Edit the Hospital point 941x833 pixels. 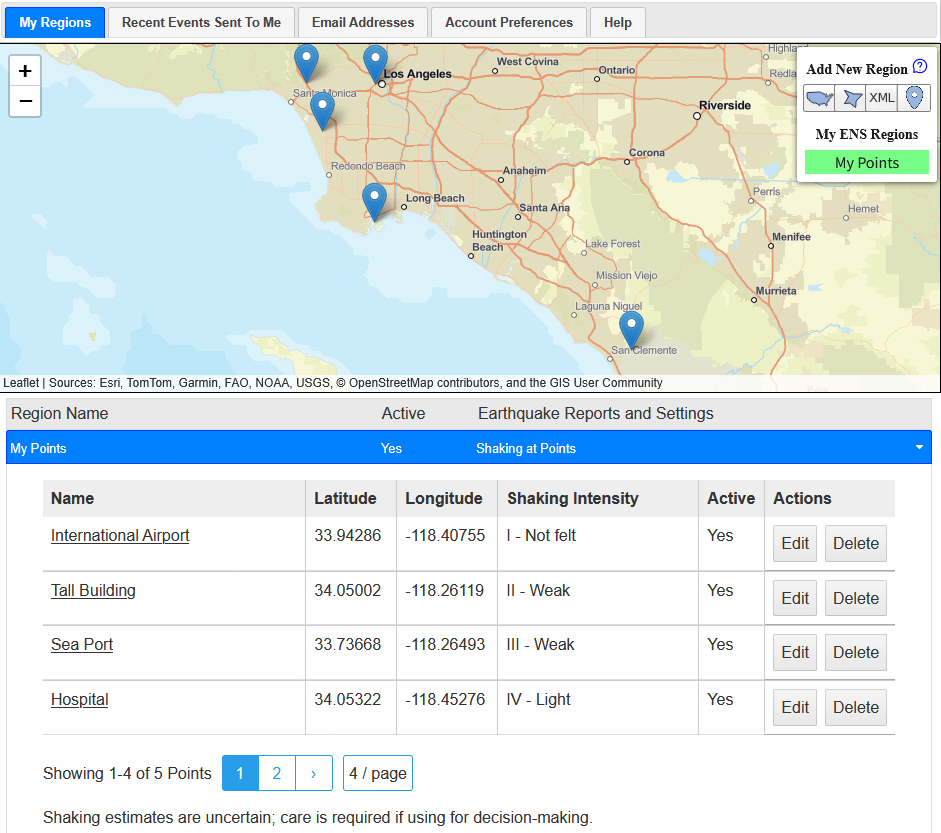[795, 708]
